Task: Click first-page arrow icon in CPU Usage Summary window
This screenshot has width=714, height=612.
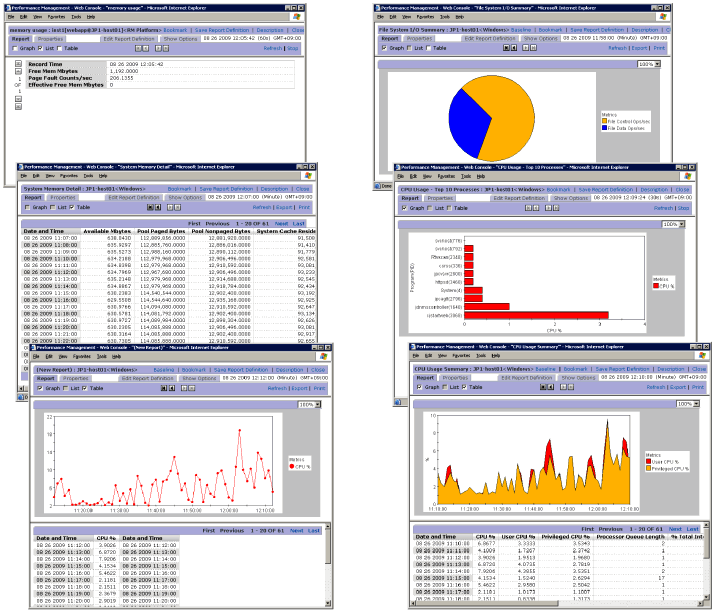Action: point(543,387)
